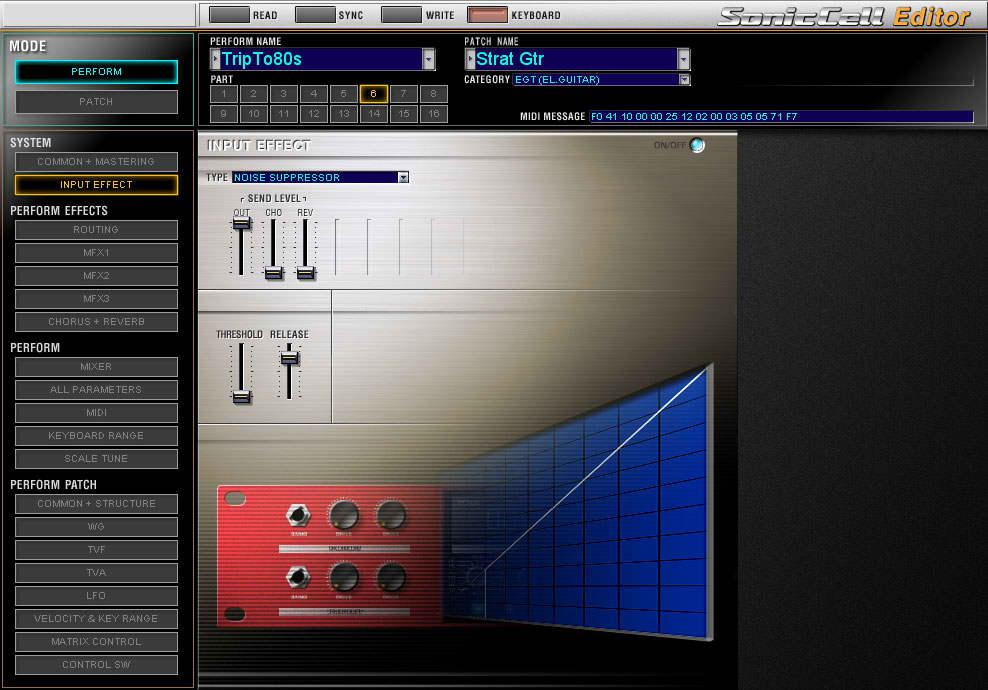
Task: Switch to PERFORM mode
Action: [96, 72]
